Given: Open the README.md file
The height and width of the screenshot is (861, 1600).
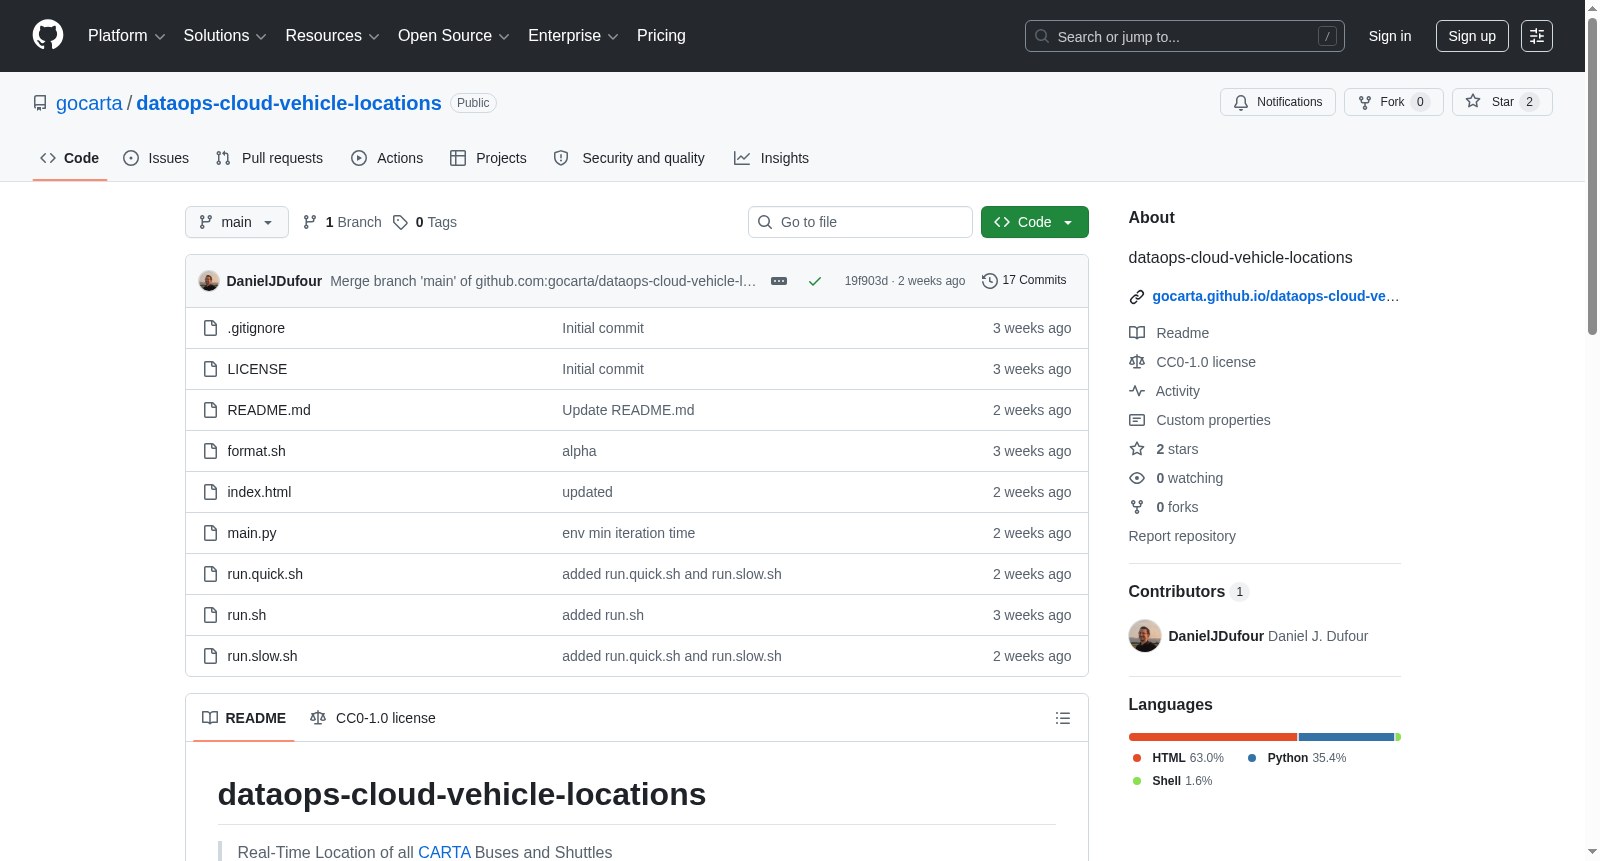Looking at the screenshot, I should (269, 410).
